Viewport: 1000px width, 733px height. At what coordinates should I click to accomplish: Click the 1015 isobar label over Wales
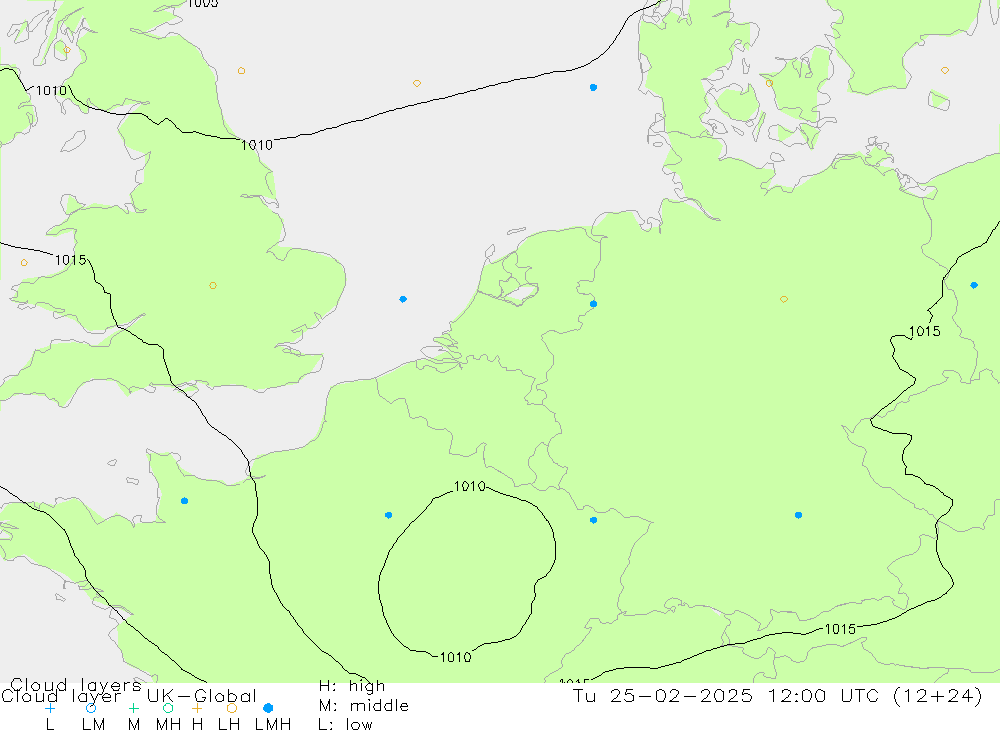(x=71, y=260)
